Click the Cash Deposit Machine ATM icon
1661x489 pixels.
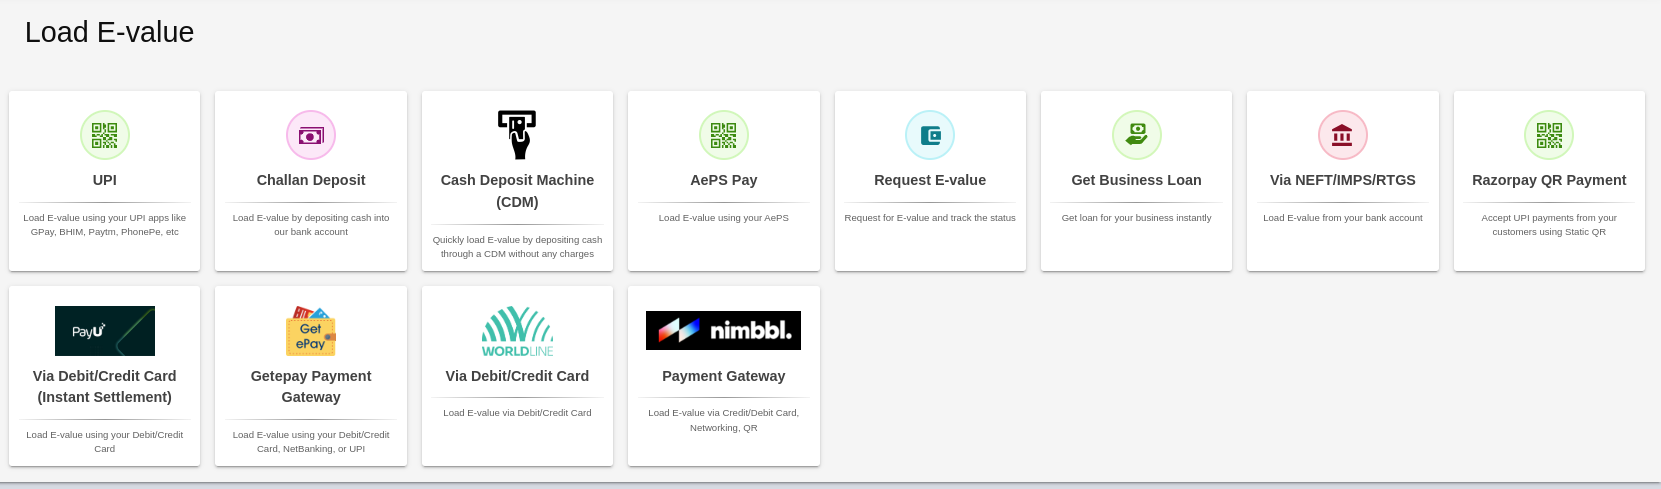click(x=517, y=135)
